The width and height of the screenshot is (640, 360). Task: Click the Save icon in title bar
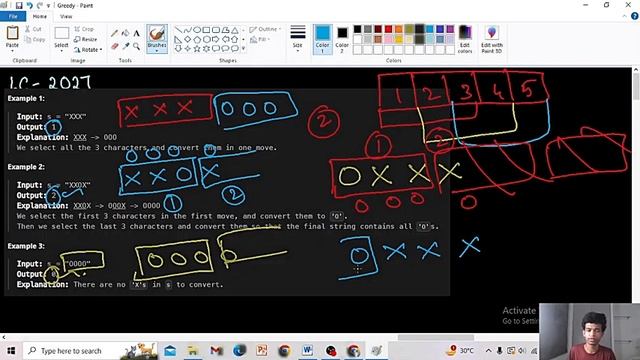[x=19, y=5]
